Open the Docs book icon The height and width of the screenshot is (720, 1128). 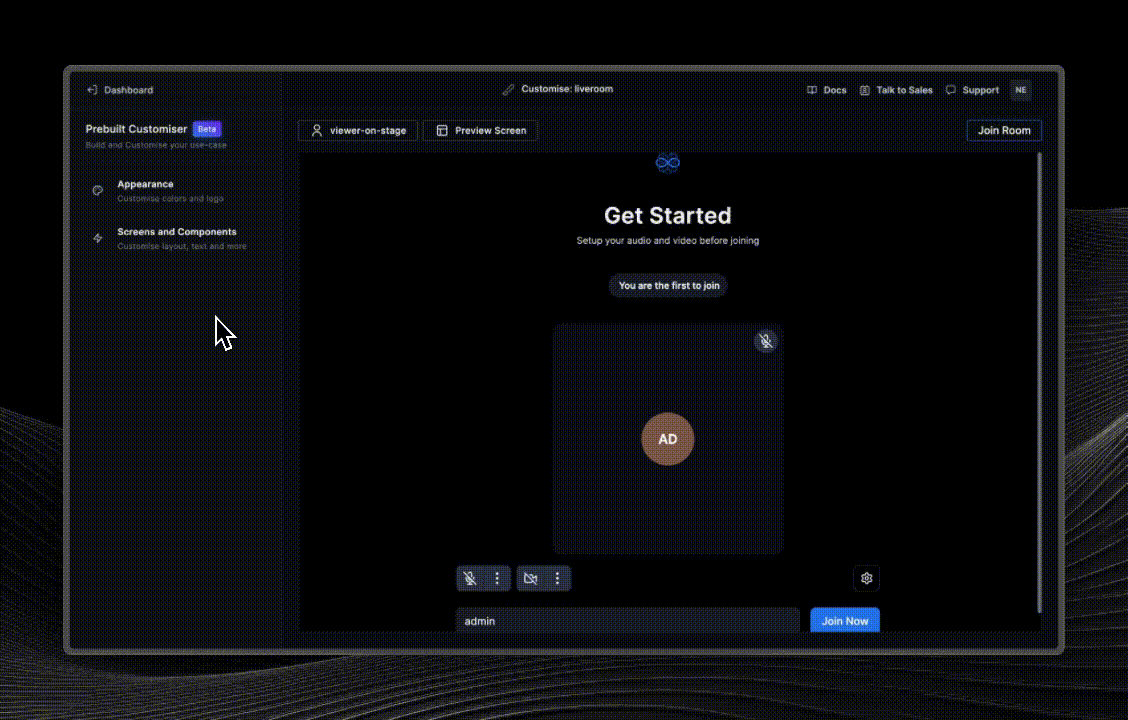(x=812, y=90)
